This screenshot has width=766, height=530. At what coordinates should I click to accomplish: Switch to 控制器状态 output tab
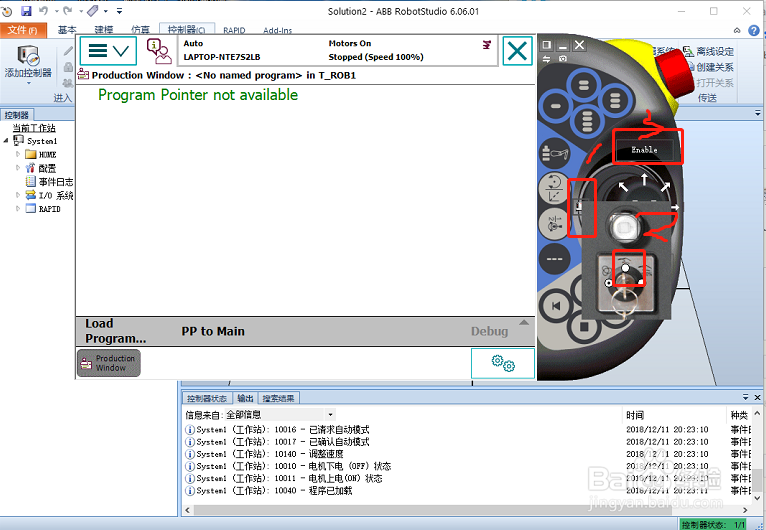pyautogui.click(x=207, y=398)
